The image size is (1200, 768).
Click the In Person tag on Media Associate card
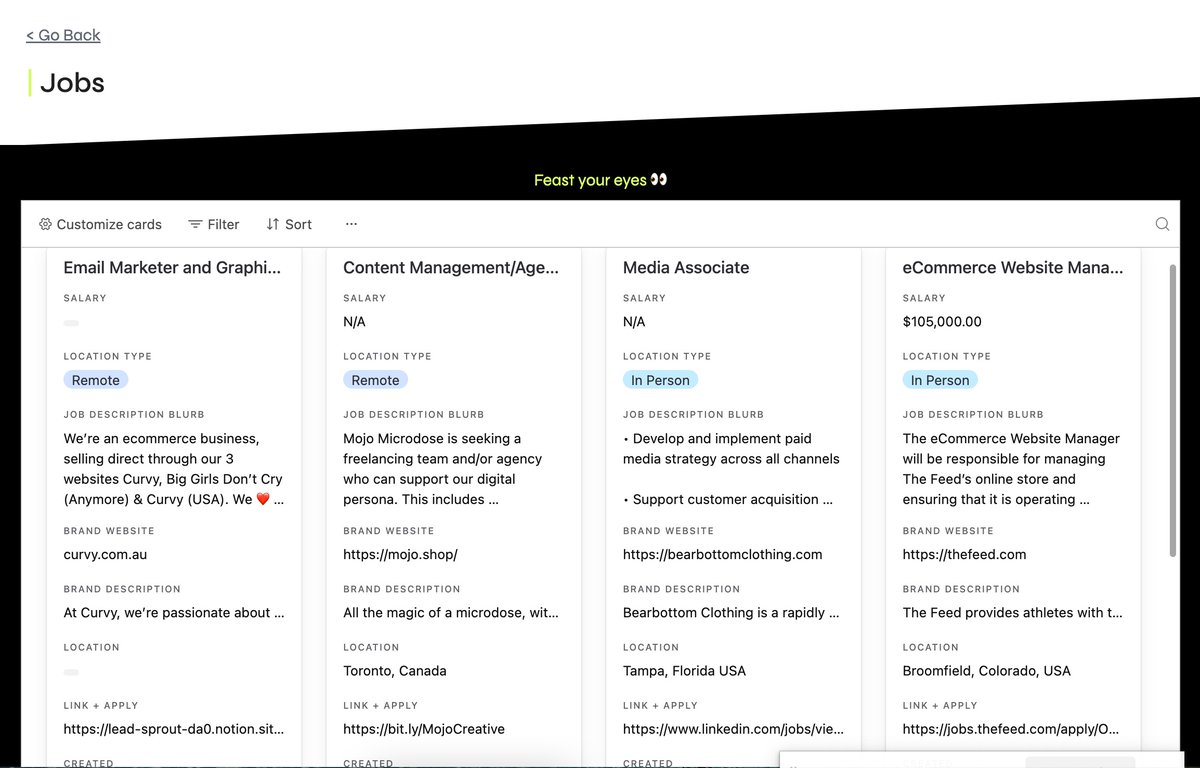point(660,380)
